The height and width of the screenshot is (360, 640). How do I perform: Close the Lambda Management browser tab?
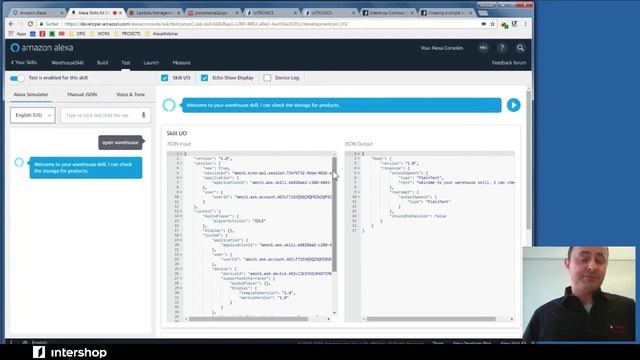coord(179,13)
